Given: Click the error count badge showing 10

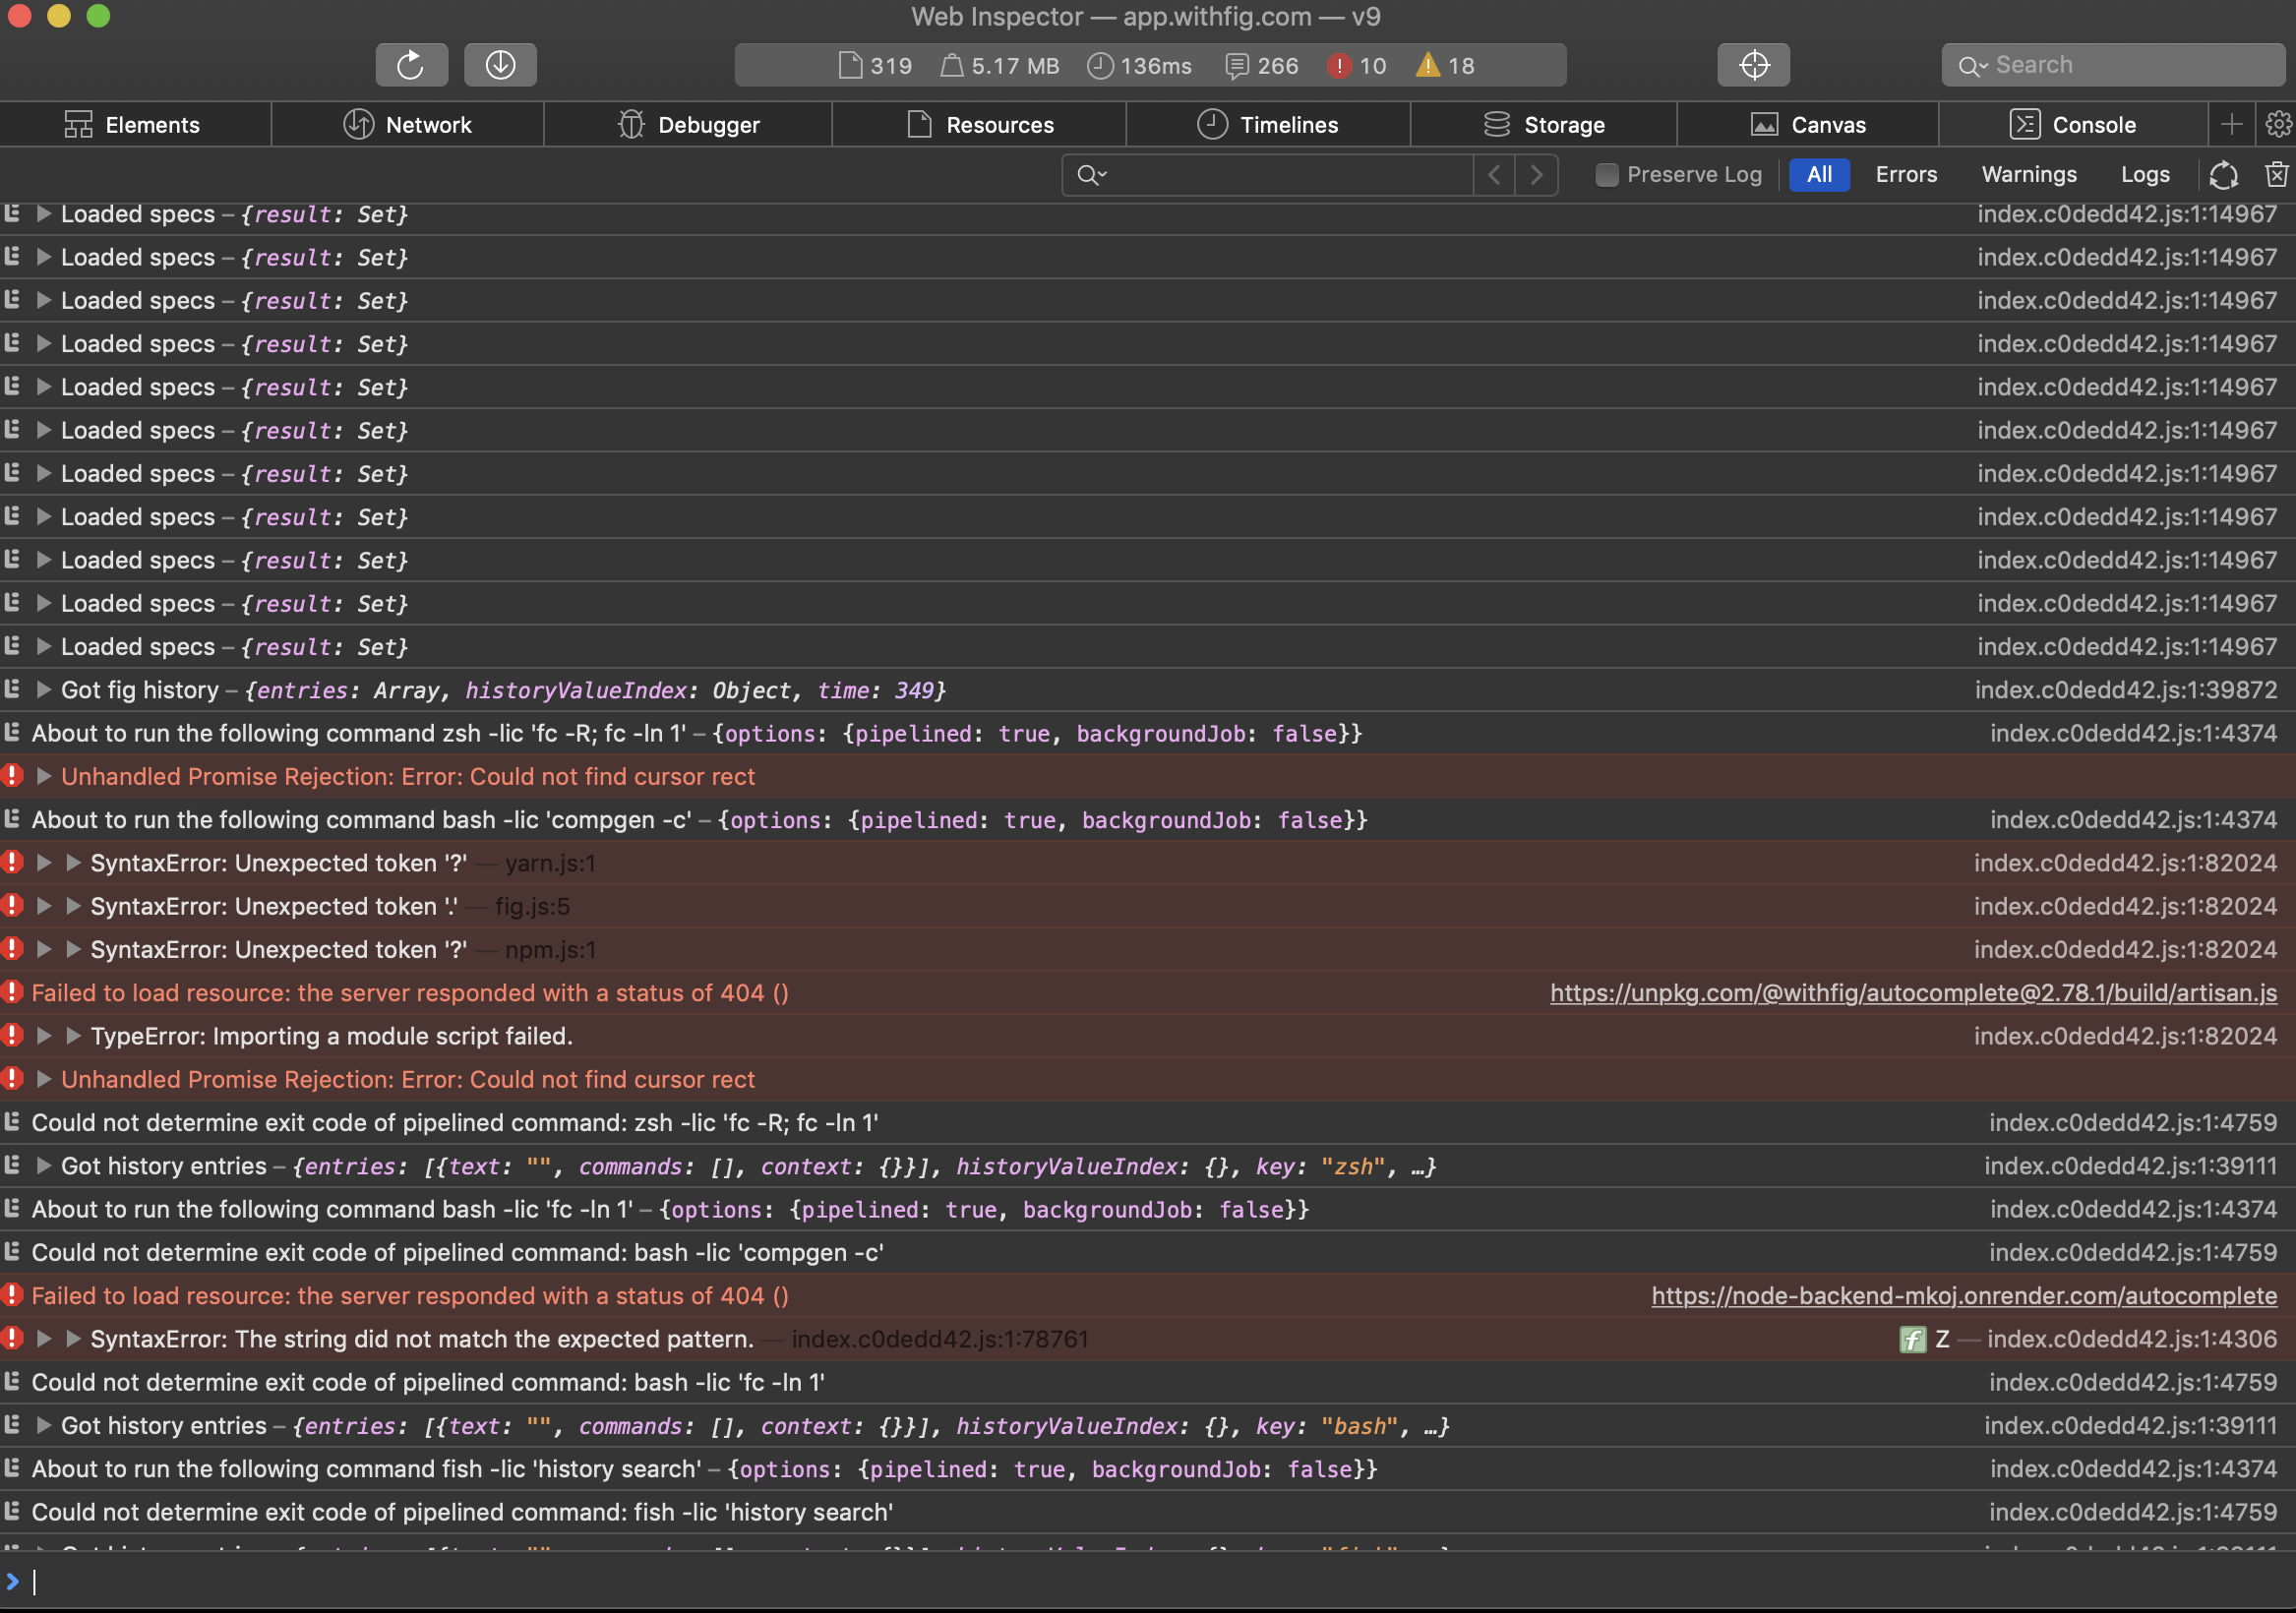Looking at the screenshot, I should [1356, 65].
